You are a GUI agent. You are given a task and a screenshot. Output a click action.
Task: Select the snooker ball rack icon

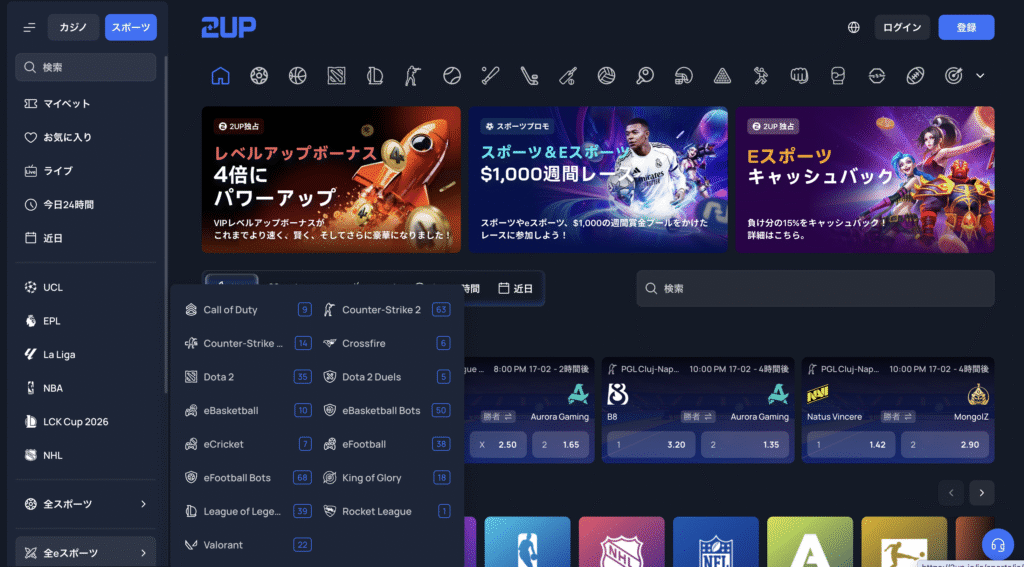click(722, 76)
